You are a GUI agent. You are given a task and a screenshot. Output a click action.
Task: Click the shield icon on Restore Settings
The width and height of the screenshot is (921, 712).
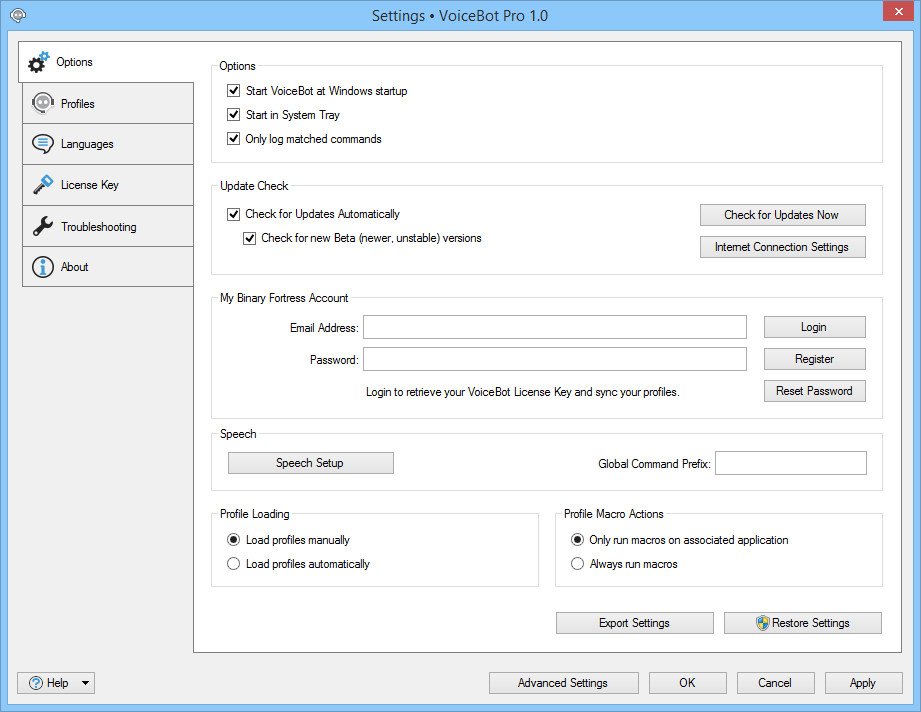click(764, 623)
